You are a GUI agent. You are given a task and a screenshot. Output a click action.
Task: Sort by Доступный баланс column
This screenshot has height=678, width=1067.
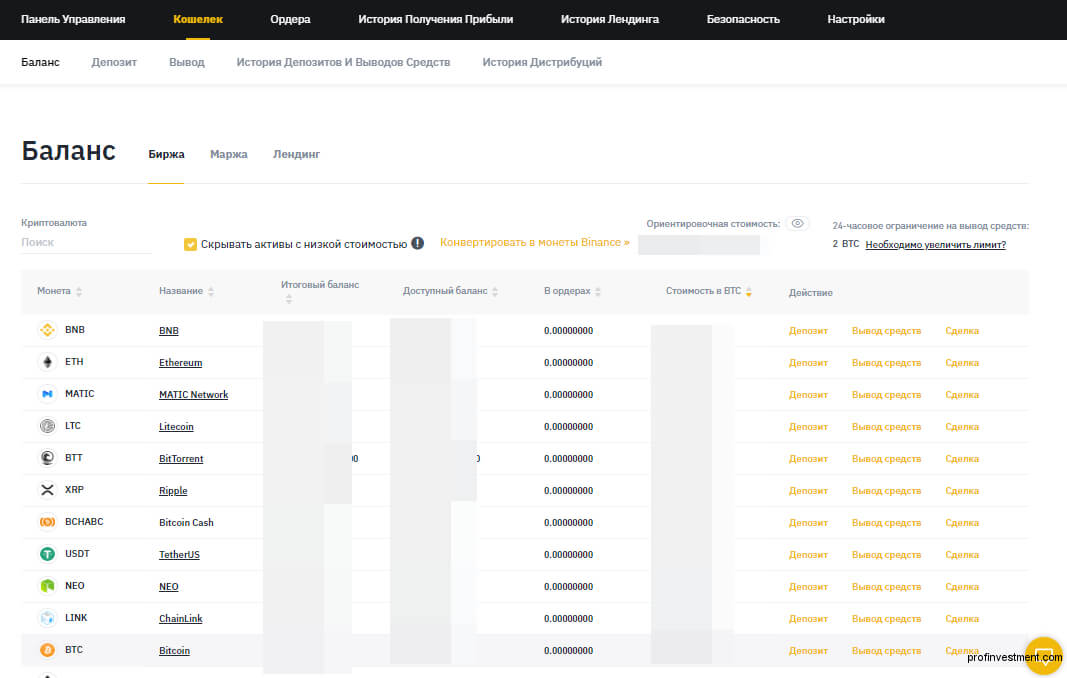tap(495, 291)
